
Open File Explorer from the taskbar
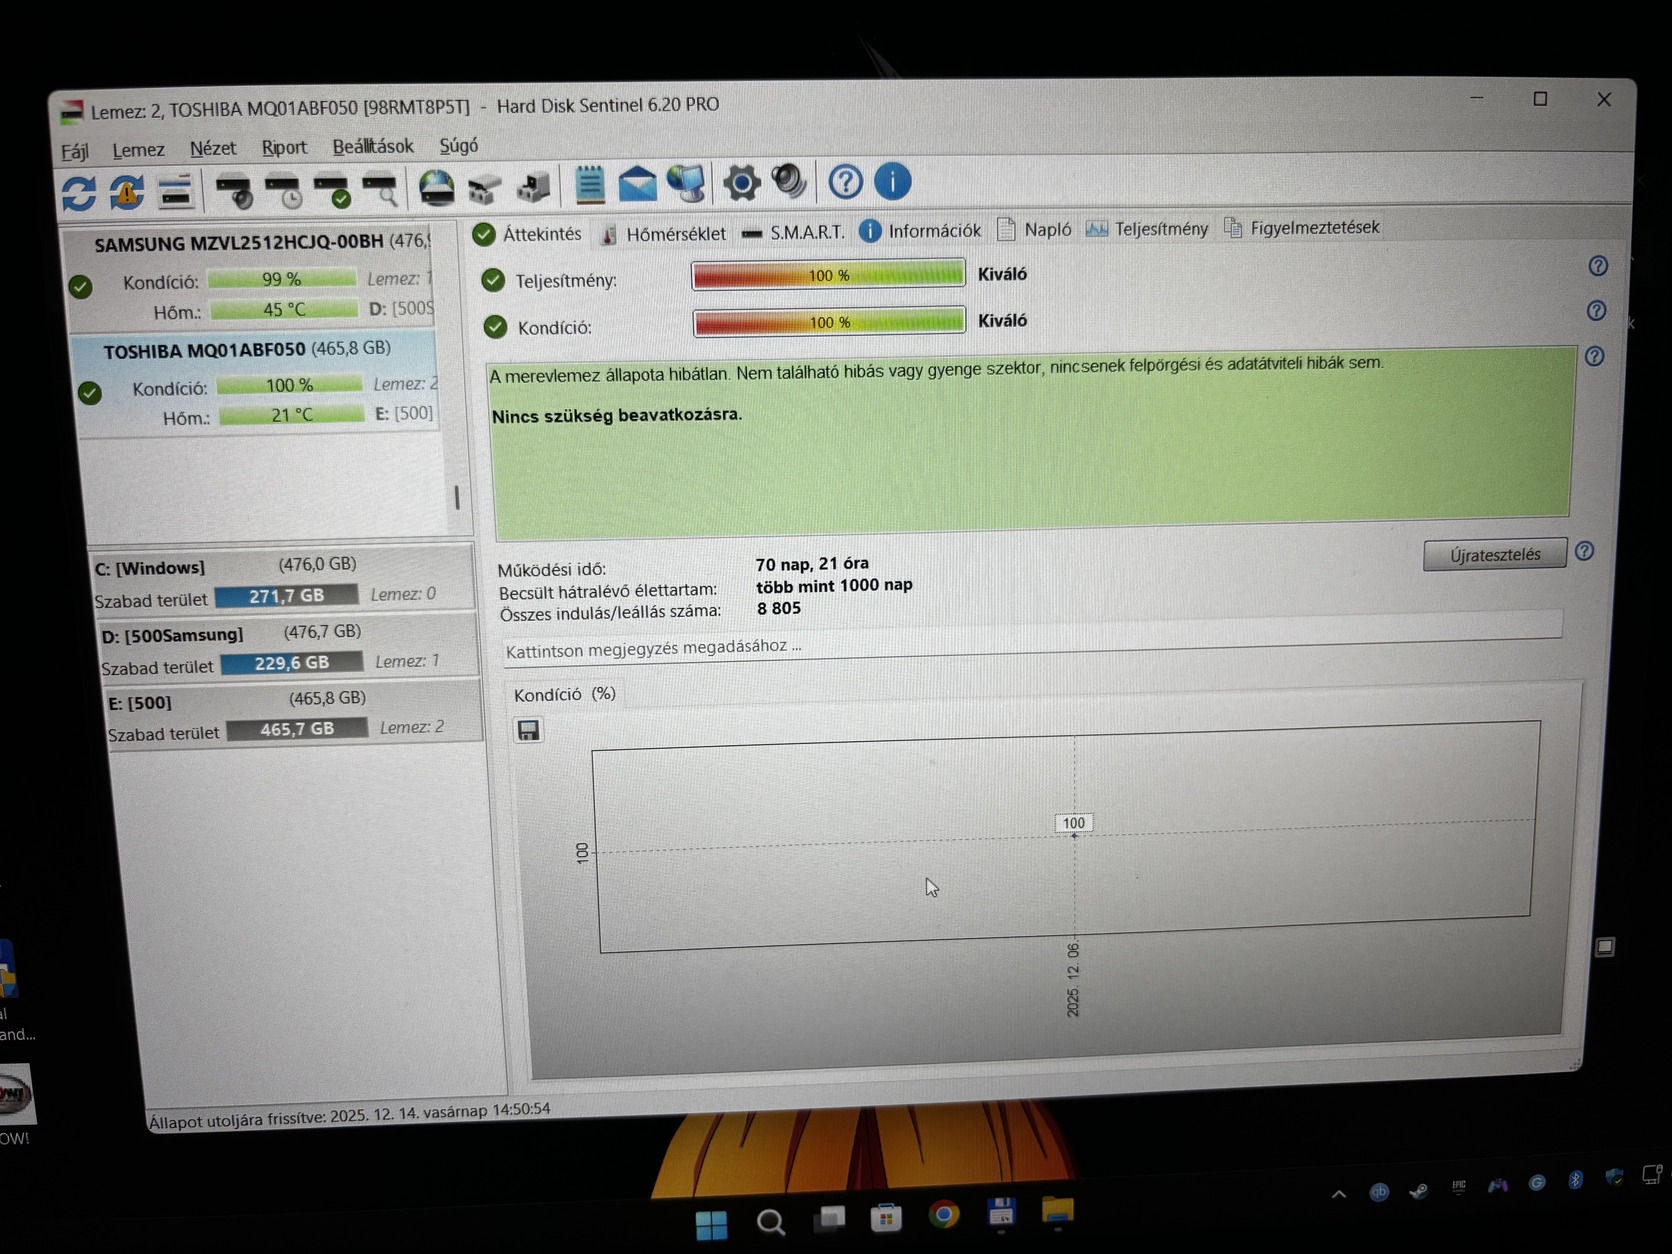coord(1057,1210)
